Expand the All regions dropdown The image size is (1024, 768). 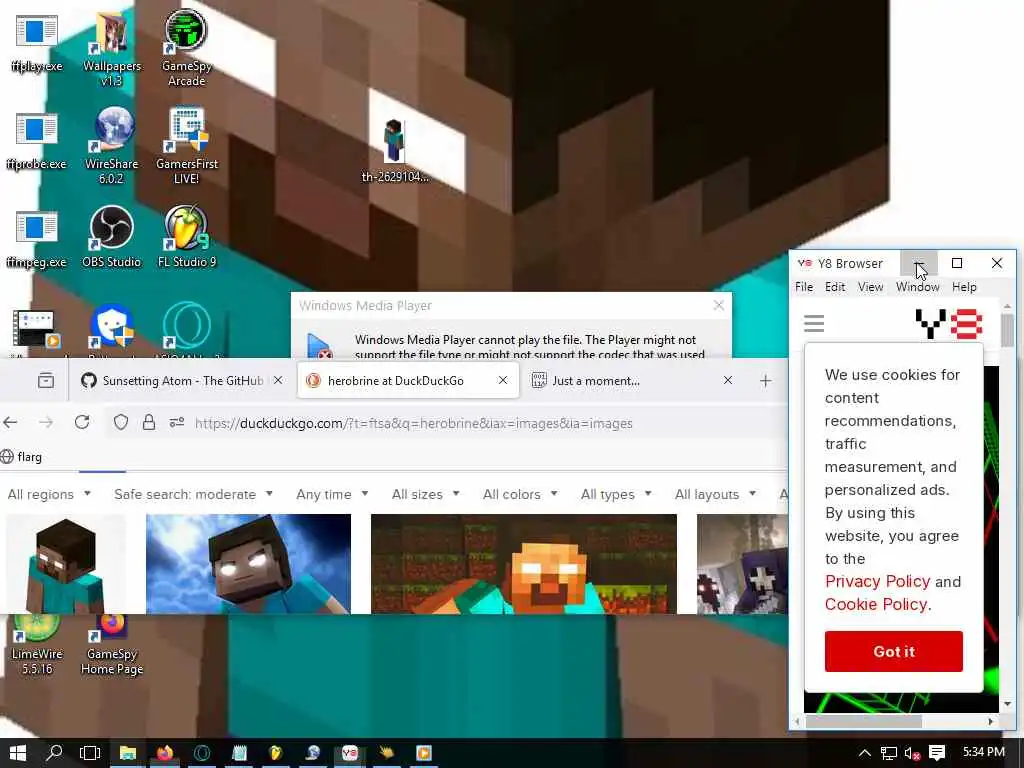click(x=49, y=494)
